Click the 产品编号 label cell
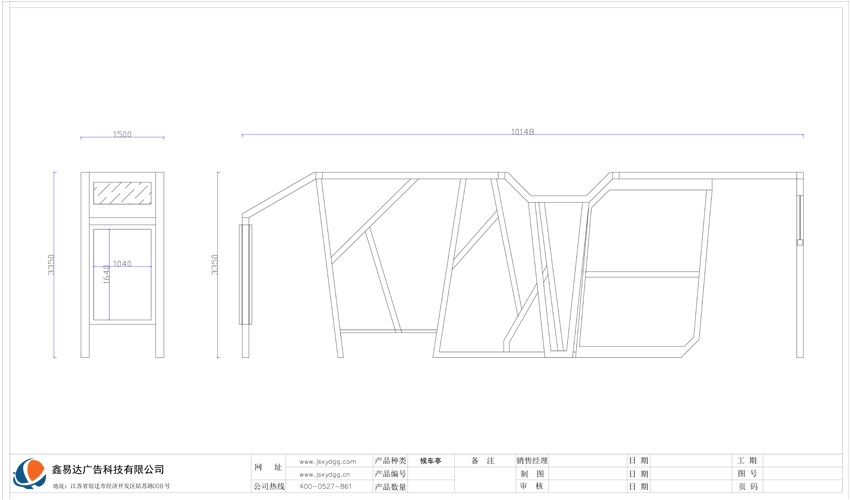 coord(390,474)
